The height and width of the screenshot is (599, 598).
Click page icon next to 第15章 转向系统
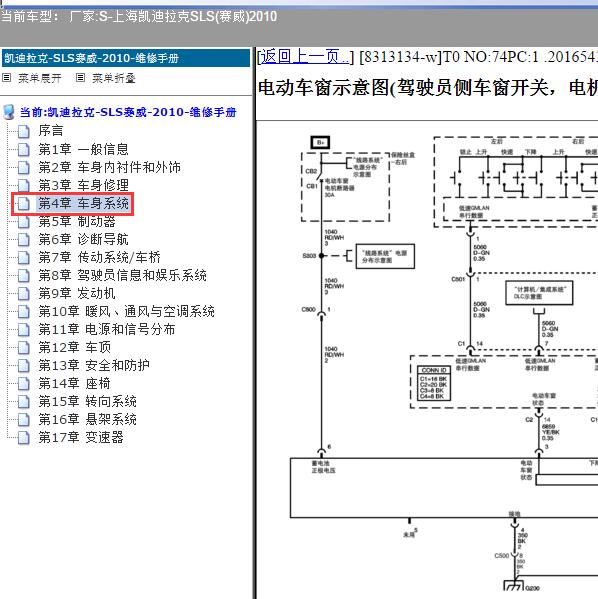click(x=24, y=401)
